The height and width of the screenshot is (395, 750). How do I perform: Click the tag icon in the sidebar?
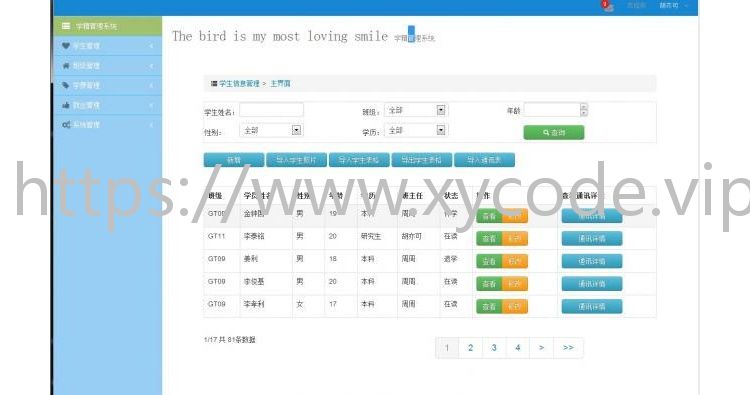[x=66, y=85]
